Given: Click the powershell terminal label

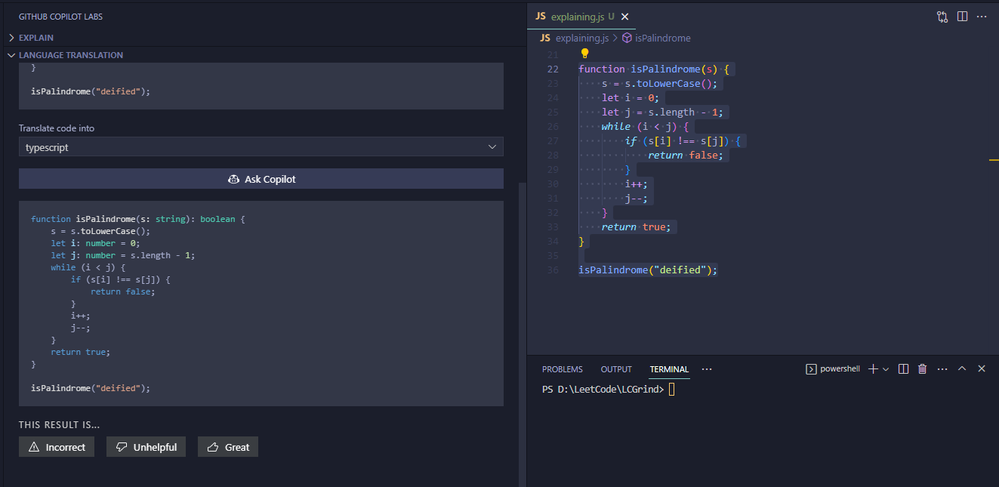Looking at the screenshot, I should coord(840,369).
